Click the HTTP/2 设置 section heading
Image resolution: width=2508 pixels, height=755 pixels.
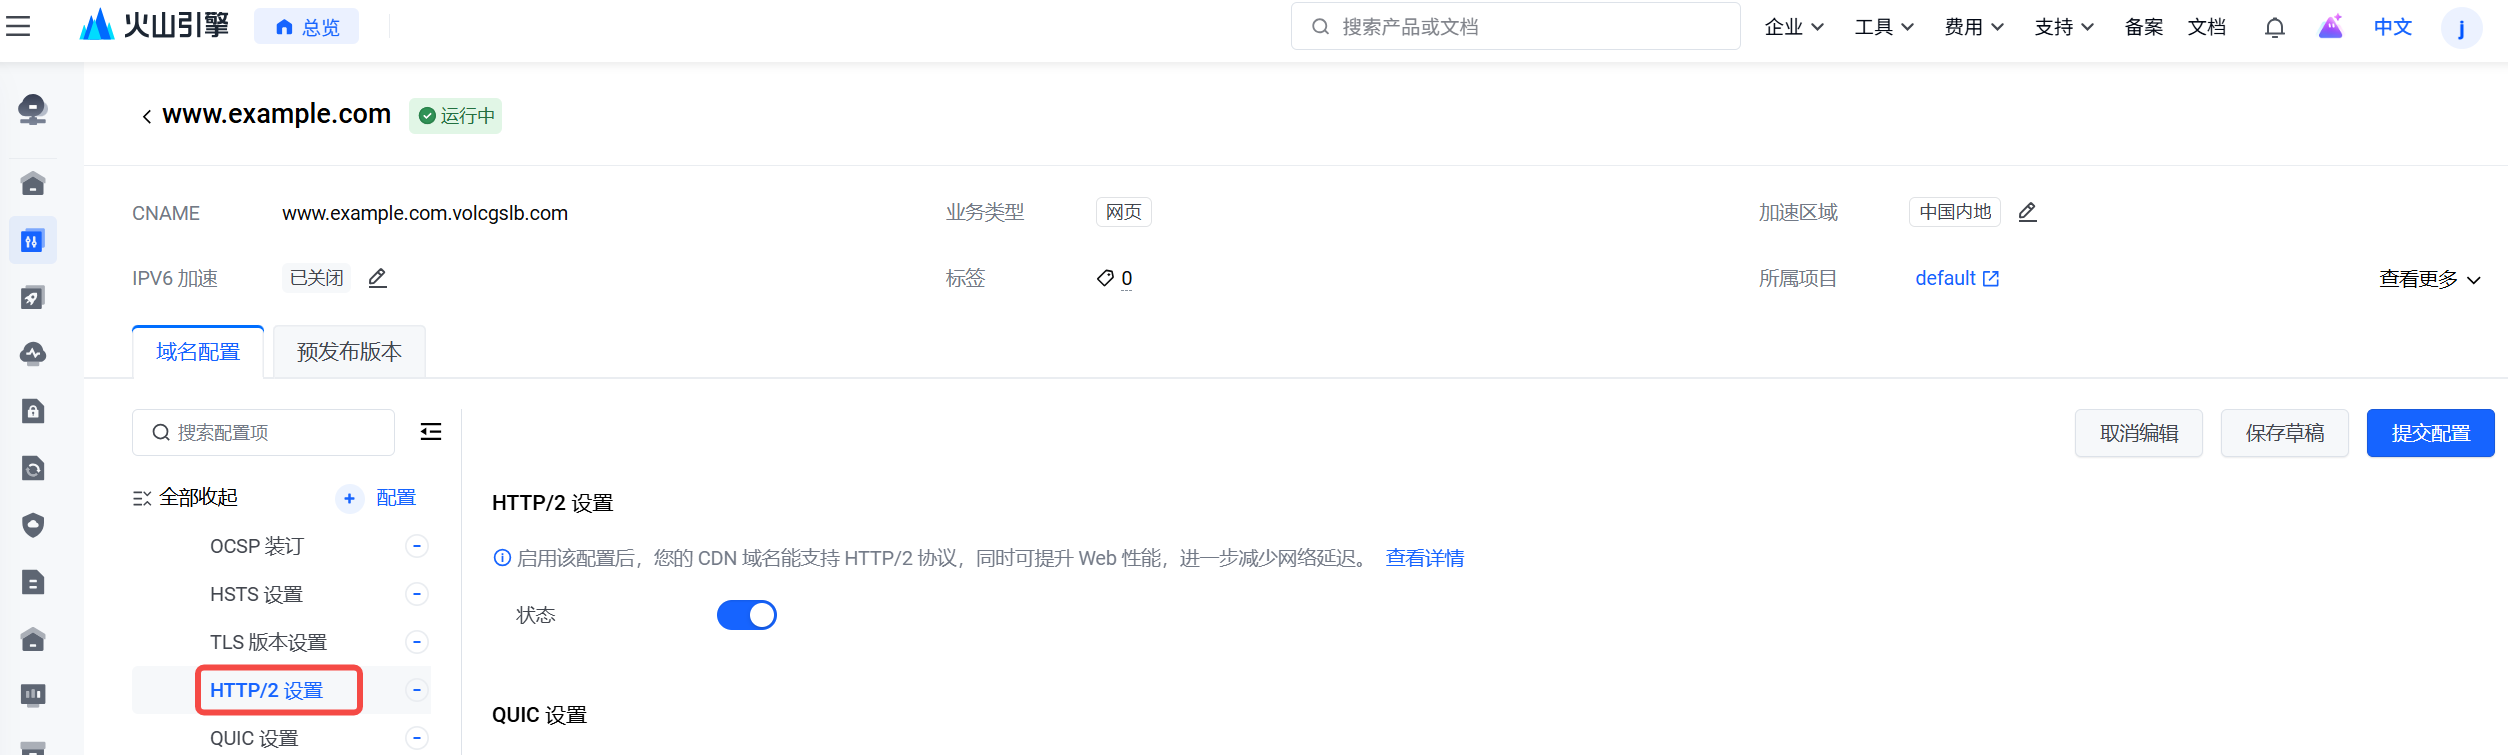click(553, 503)
